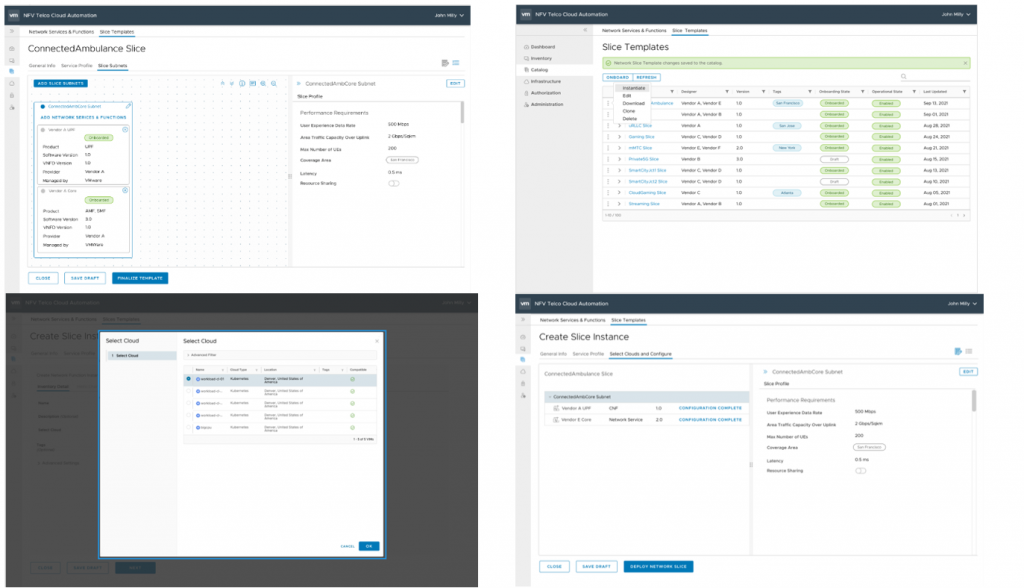This screenshot has height=588, width=1024.
Task: Zoom out on the ConnectedAmbulance Slice canvas
Action: click(x=274, y=84)
